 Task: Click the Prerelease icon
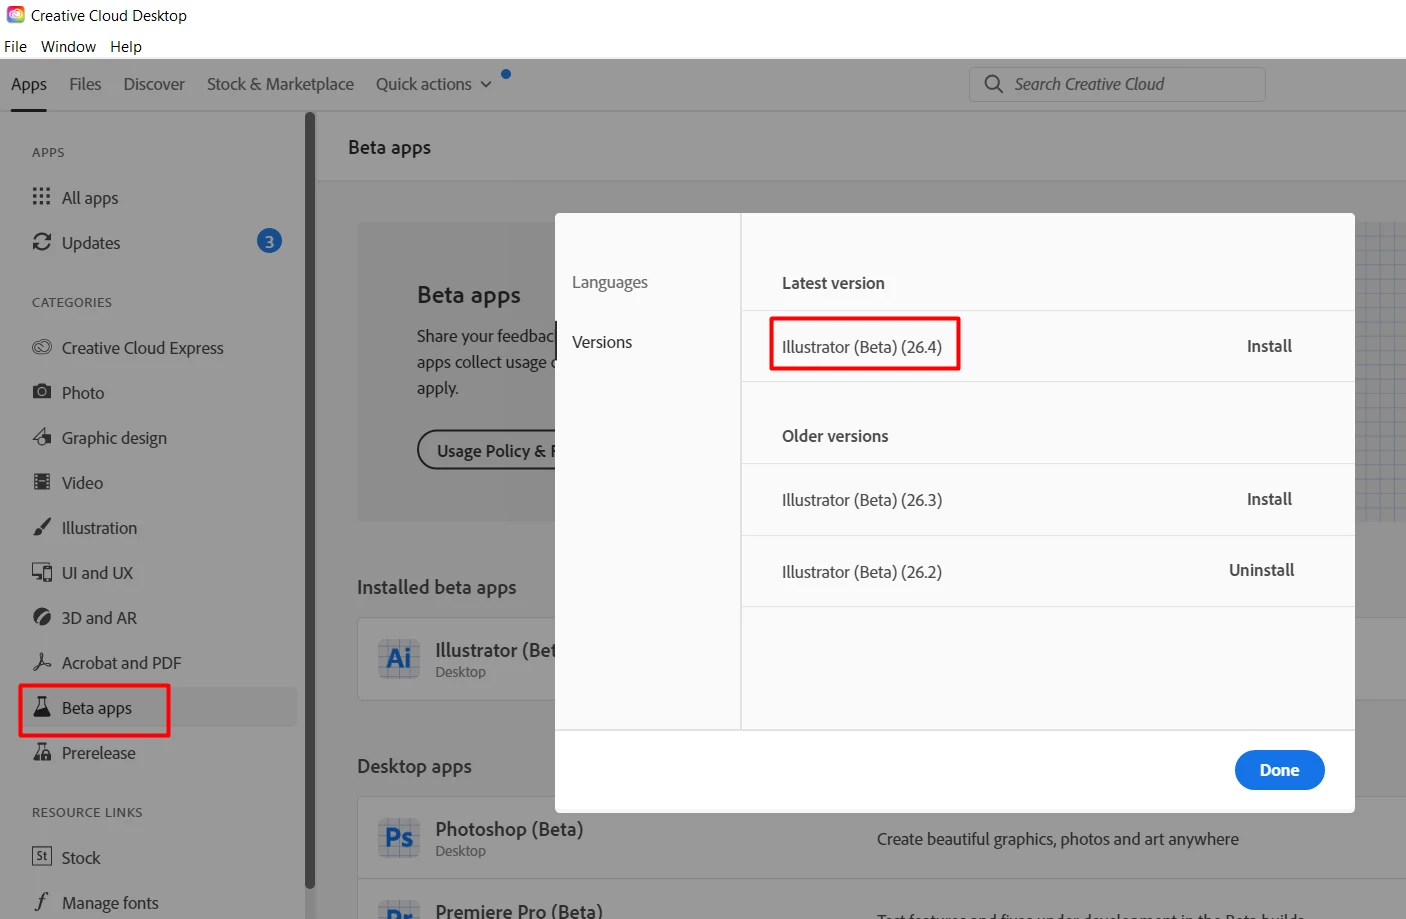coord(41,751)
